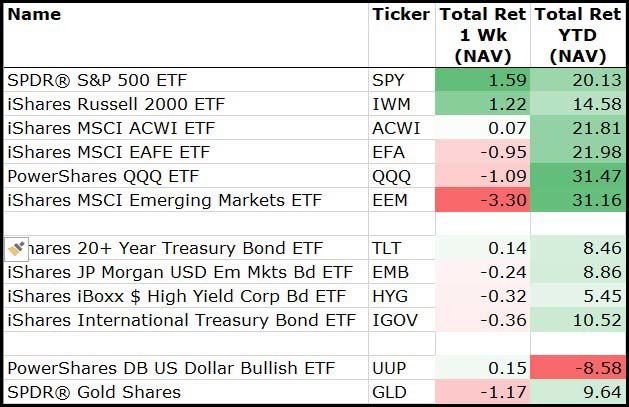Screen dimensions: 629x407
Task: Click the Total Ret YTD (NAV) header
Action: click(x=578, y=35)
